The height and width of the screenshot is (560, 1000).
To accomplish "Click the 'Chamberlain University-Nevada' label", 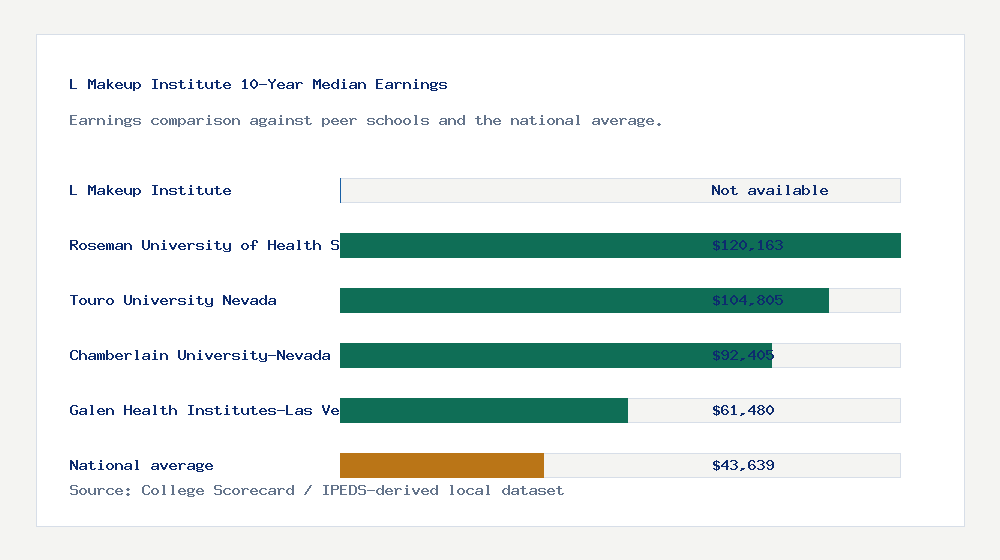I will 200,355.
